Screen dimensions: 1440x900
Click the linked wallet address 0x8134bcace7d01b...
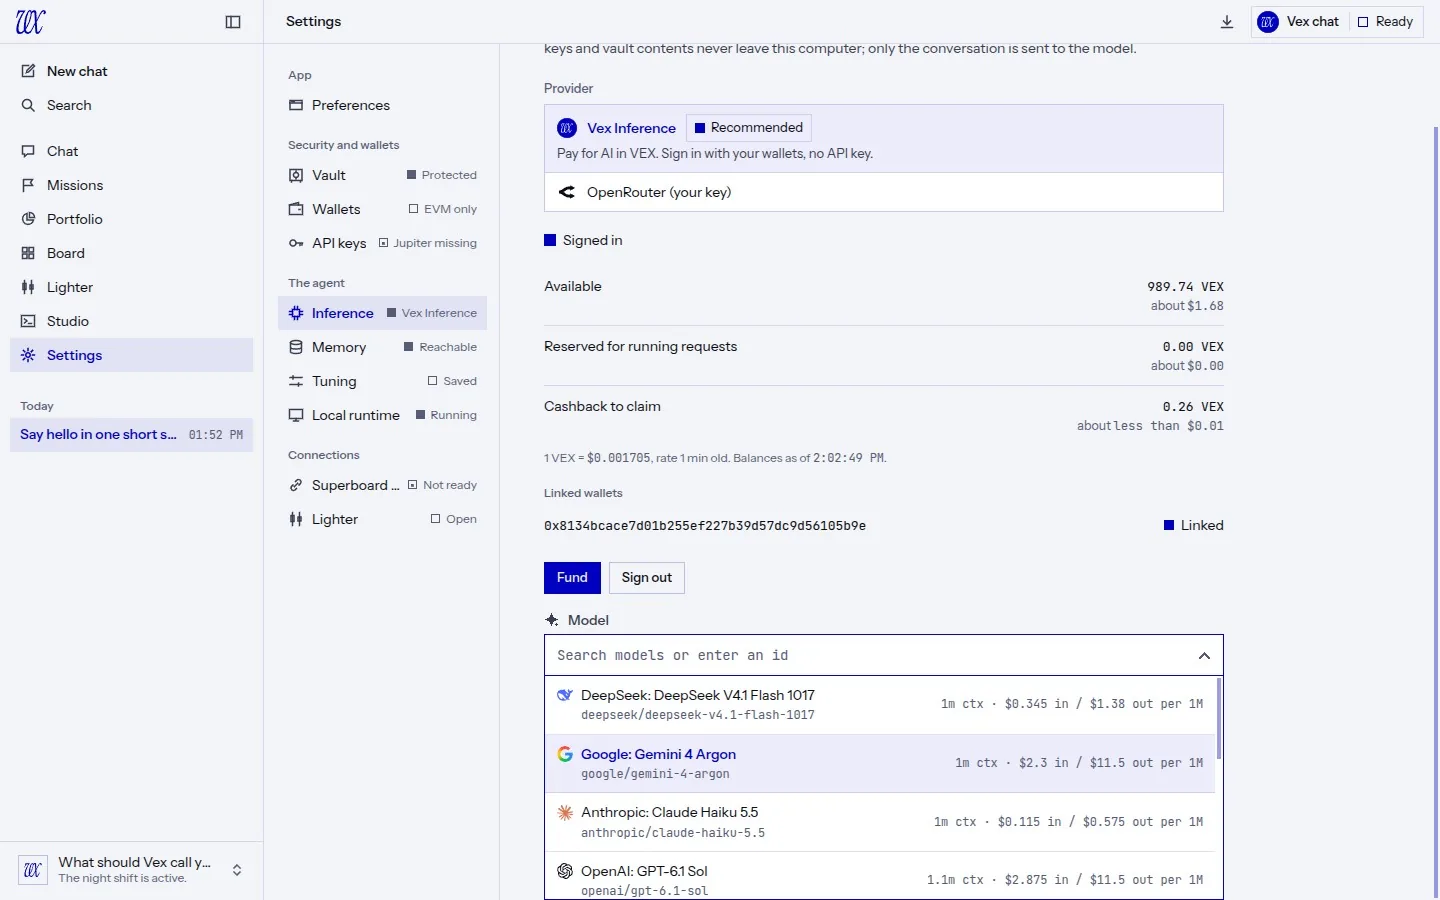click(705, 526)
